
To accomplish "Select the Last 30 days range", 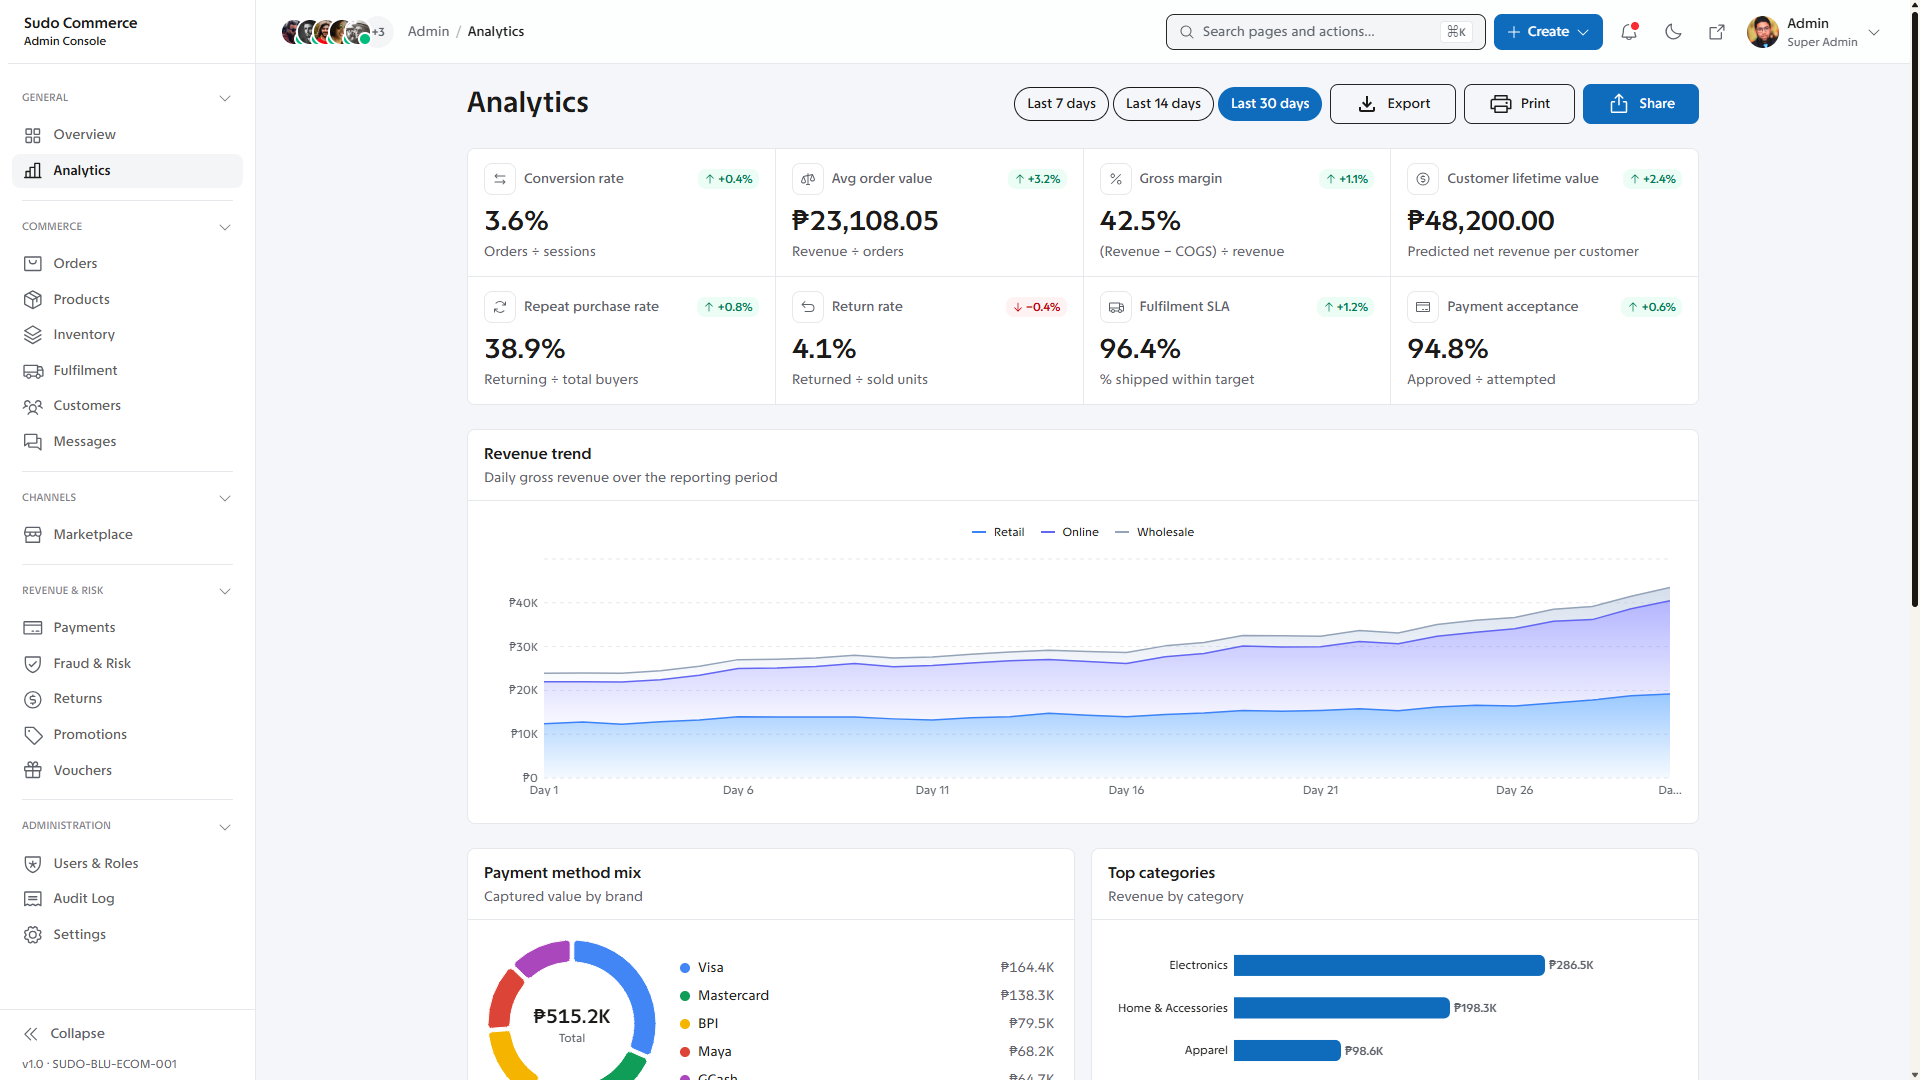I will click(1270, 104).
